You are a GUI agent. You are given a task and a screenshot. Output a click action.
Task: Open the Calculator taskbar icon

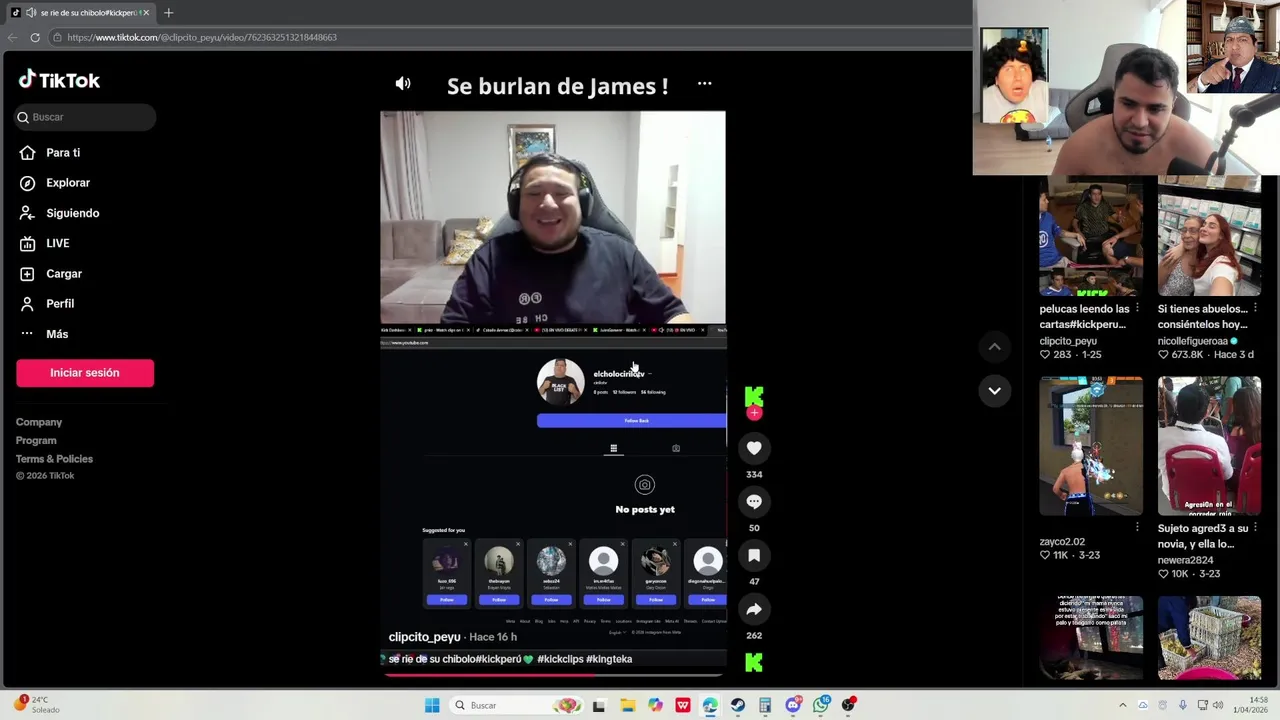(x=765, y=705)
